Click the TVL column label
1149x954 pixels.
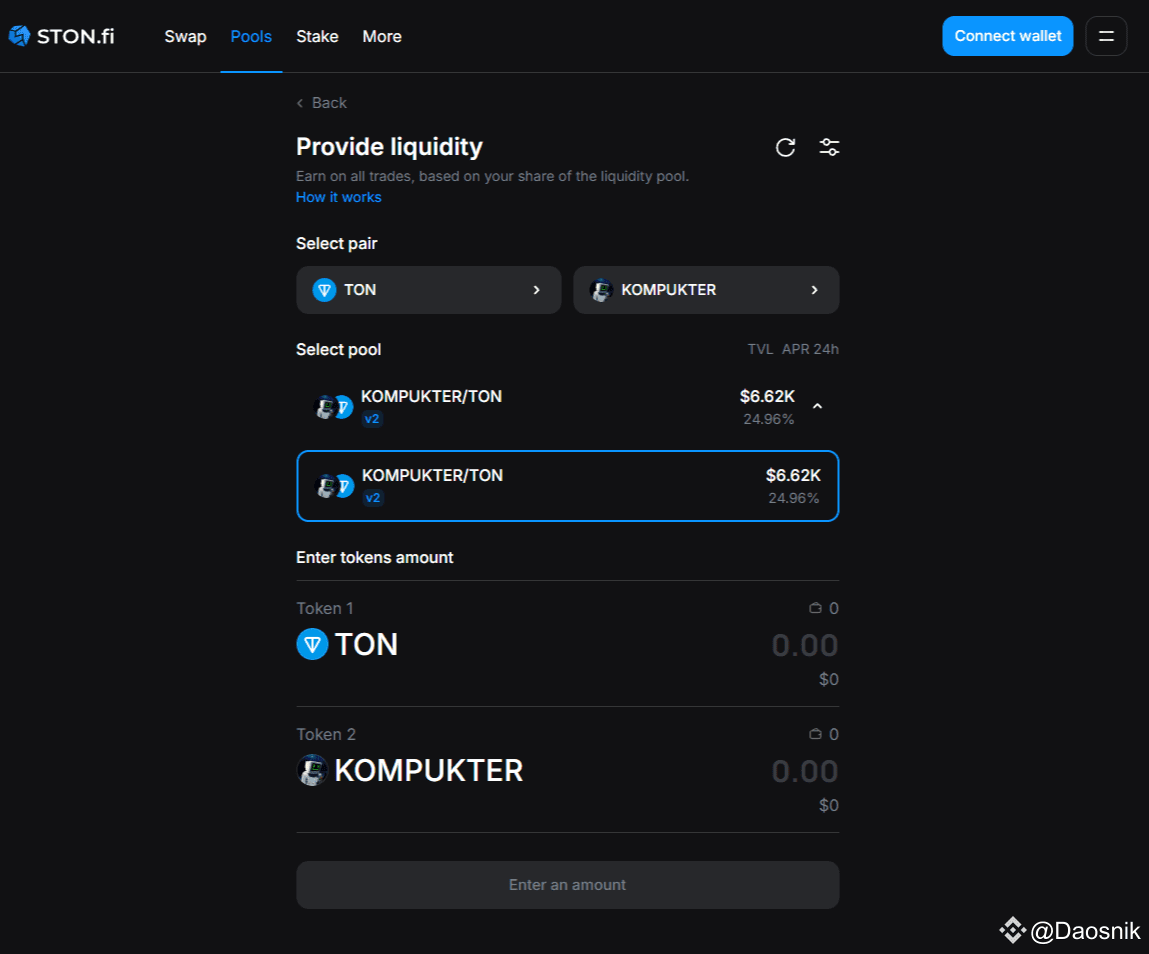(x=761, y=350)
